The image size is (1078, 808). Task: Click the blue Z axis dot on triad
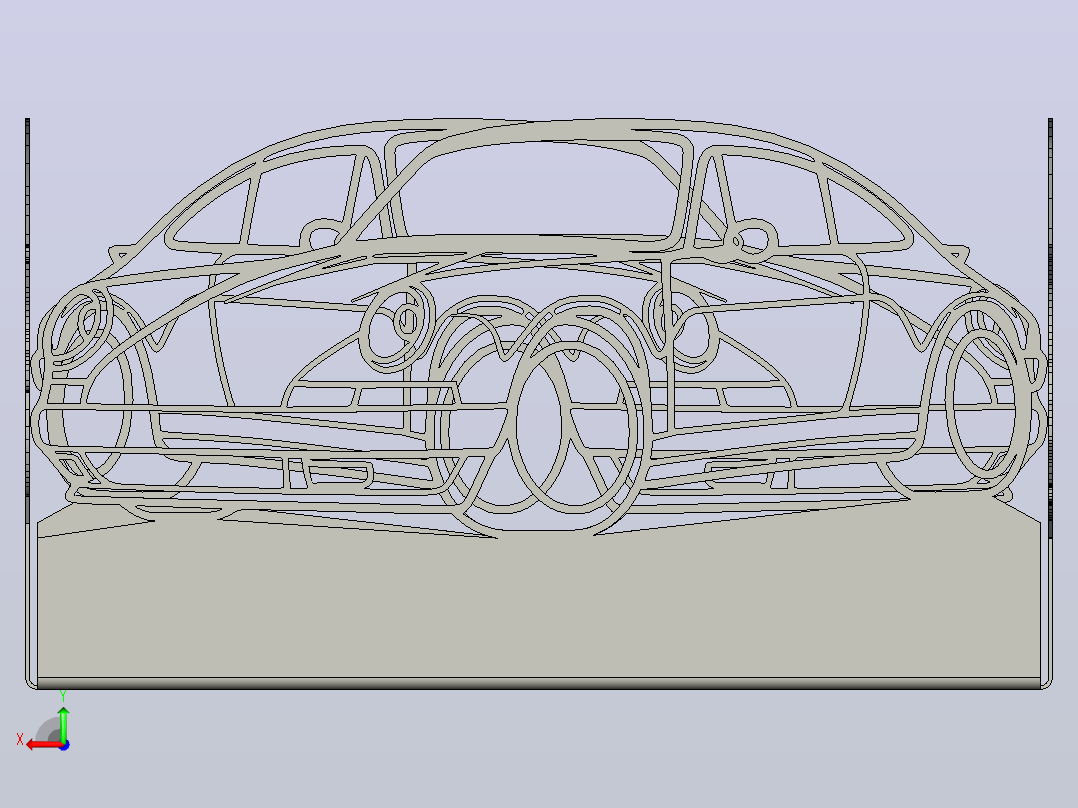click(64, 745)
